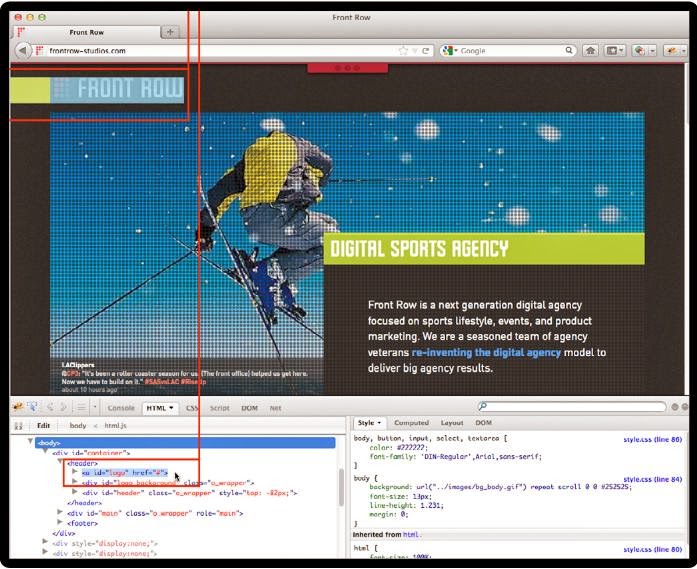
Task: Click the browser Home icon
Action: point(590,51)
